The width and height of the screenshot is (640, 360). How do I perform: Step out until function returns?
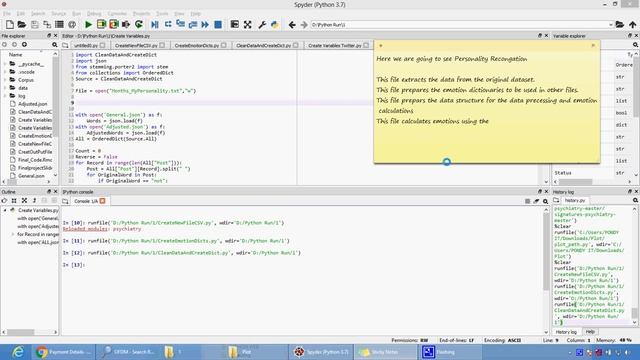193,24
